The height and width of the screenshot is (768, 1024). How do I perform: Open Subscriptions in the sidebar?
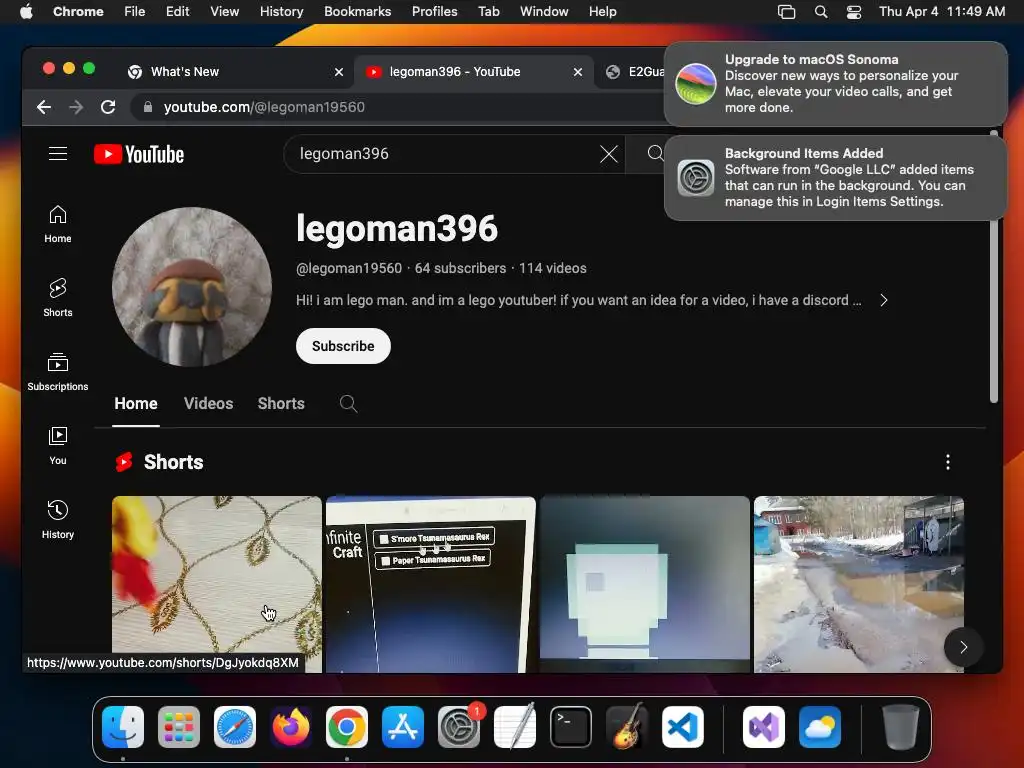(57, 372)
